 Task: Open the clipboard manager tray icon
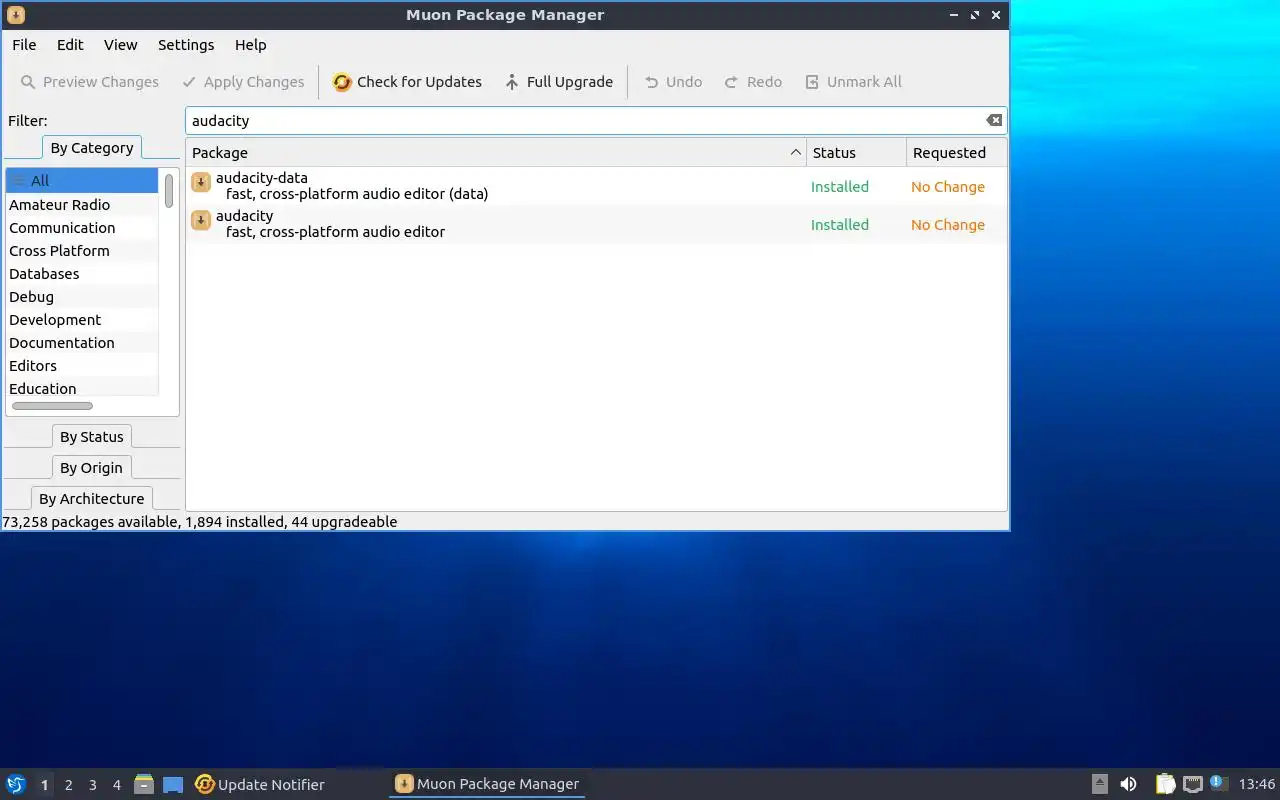tap(1165, 785)
